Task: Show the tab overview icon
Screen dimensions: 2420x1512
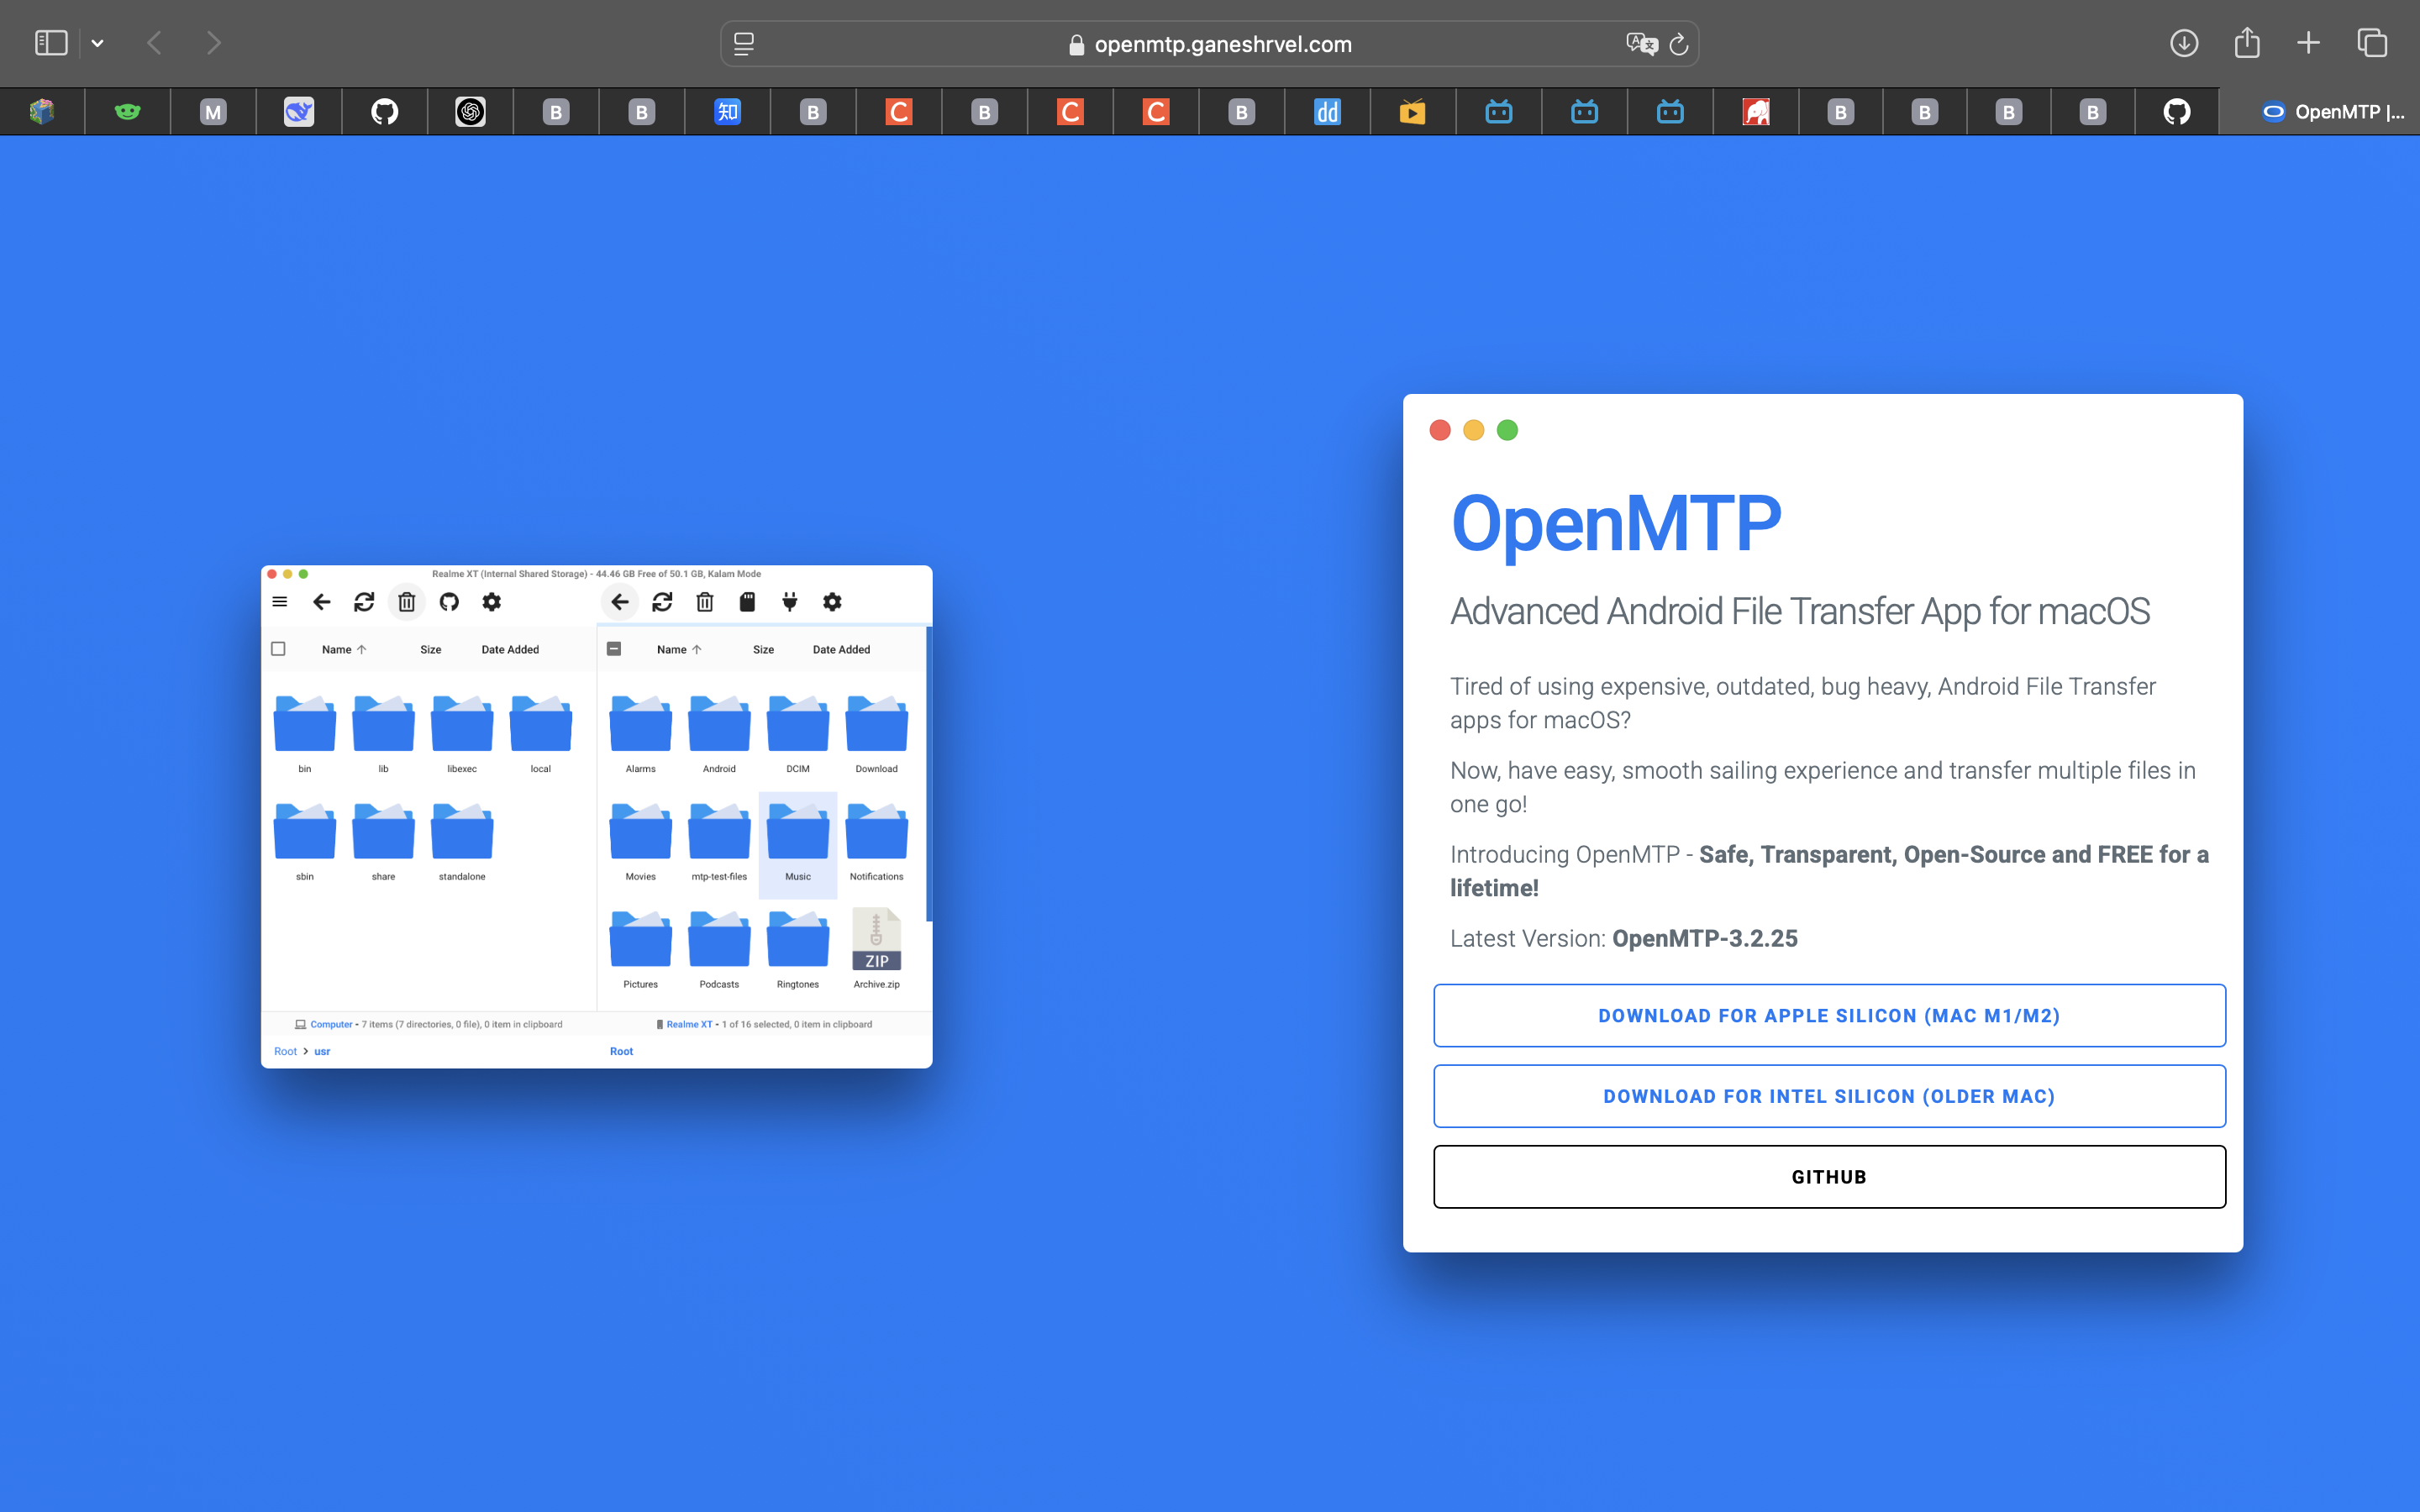Action: [2372, 43]
